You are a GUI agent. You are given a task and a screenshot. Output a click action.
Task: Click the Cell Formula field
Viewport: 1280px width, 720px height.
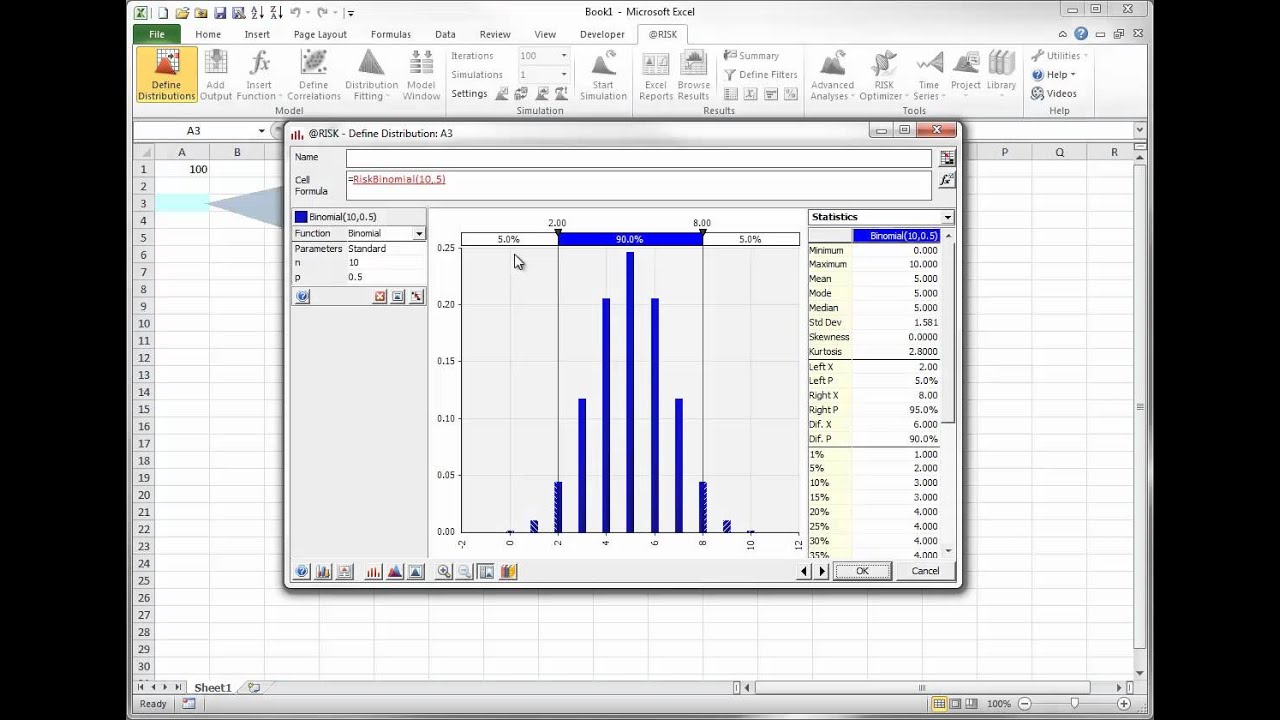[639, 185]
